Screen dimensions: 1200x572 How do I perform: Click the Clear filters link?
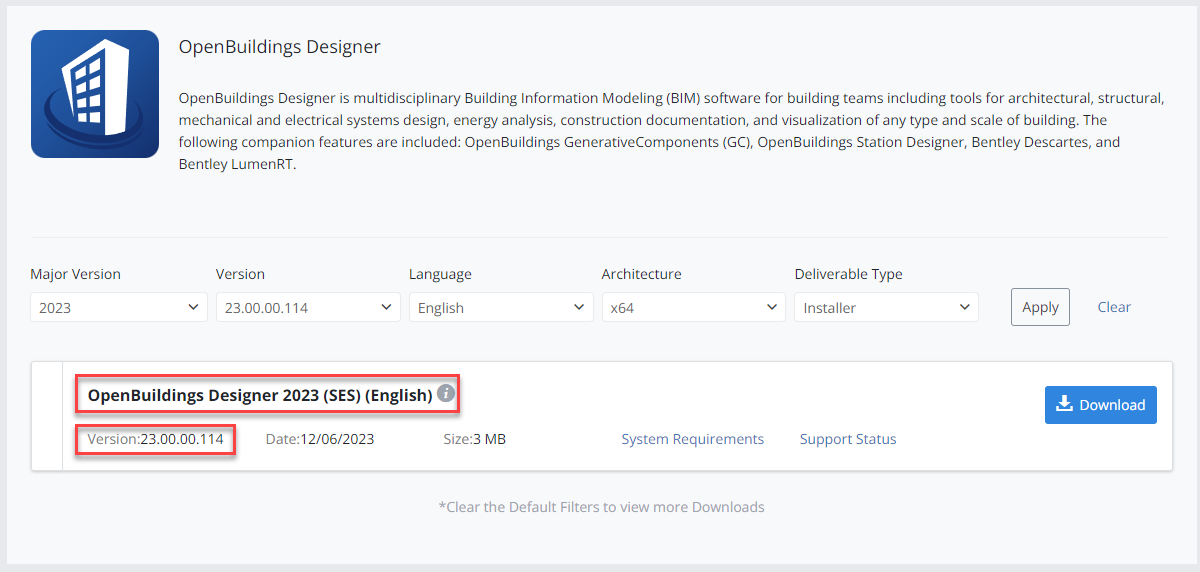point(1114,307)
